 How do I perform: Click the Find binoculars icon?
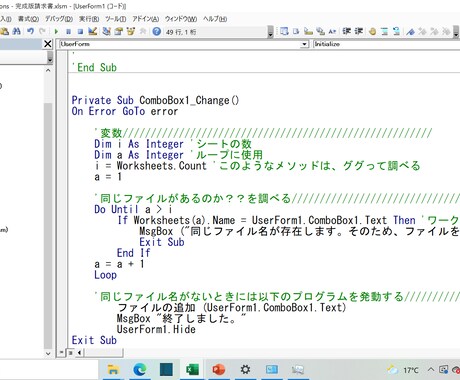pyautogui.click(x=16, y=31)
